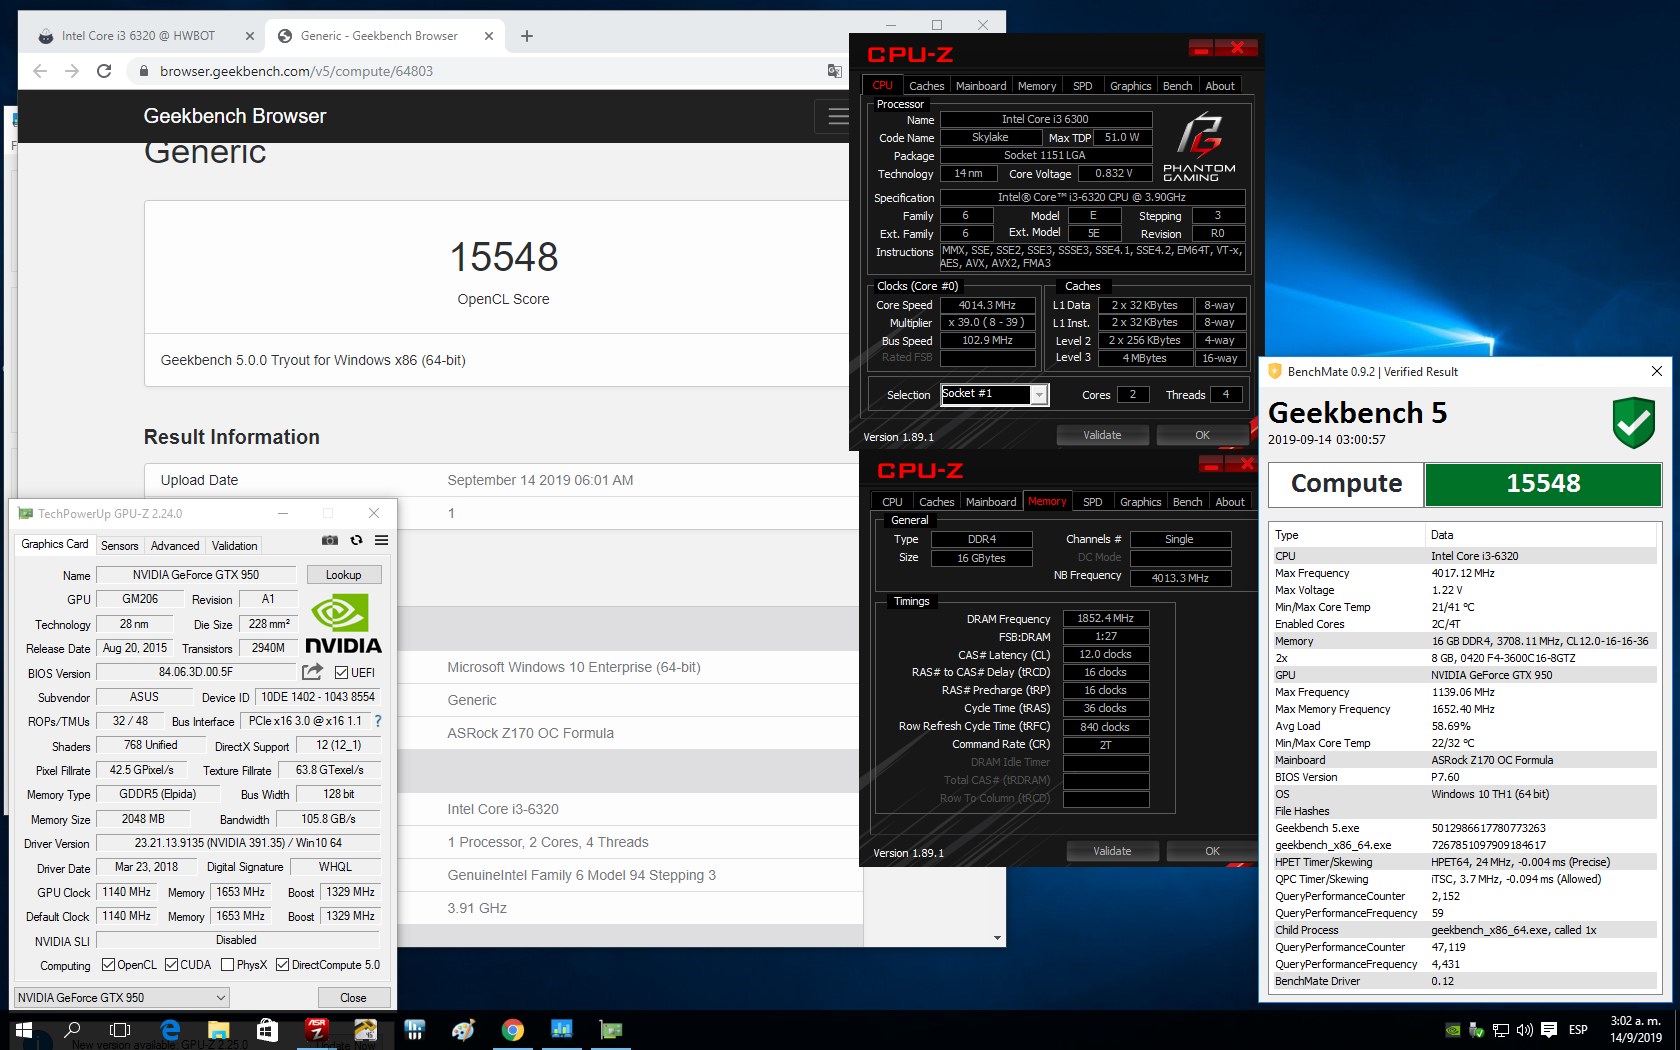Click the Phantom Gaming logo in CPU-Z
This screenshot has width=1680, height=1050.
coord(1199,147)
